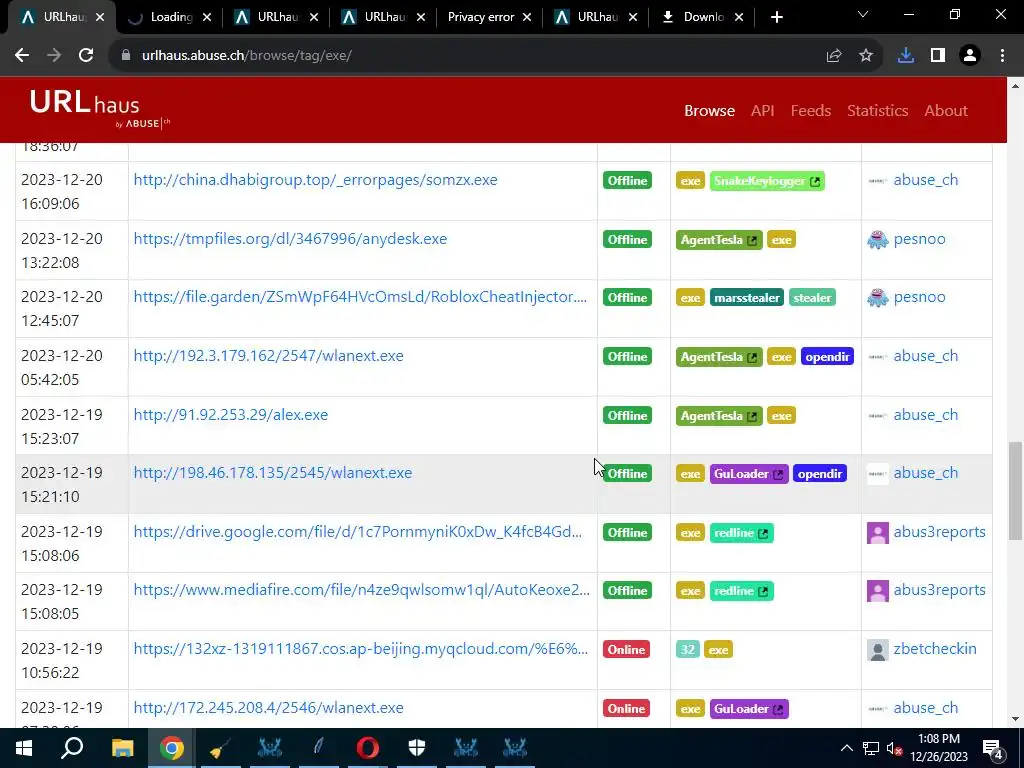This screenshot has height=768, width=1024.
Task: Open Windows taskbar search
Action: click(x=72, y=748)
